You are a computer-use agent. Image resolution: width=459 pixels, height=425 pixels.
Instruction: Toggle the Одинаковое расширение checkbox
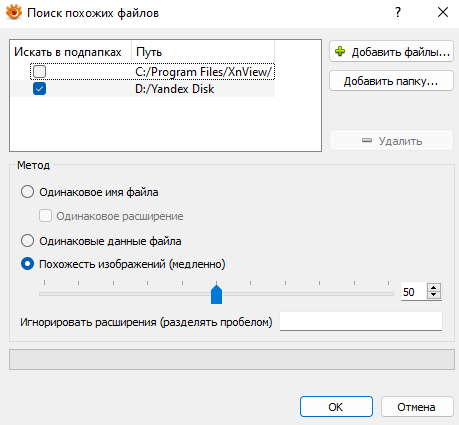45,216
